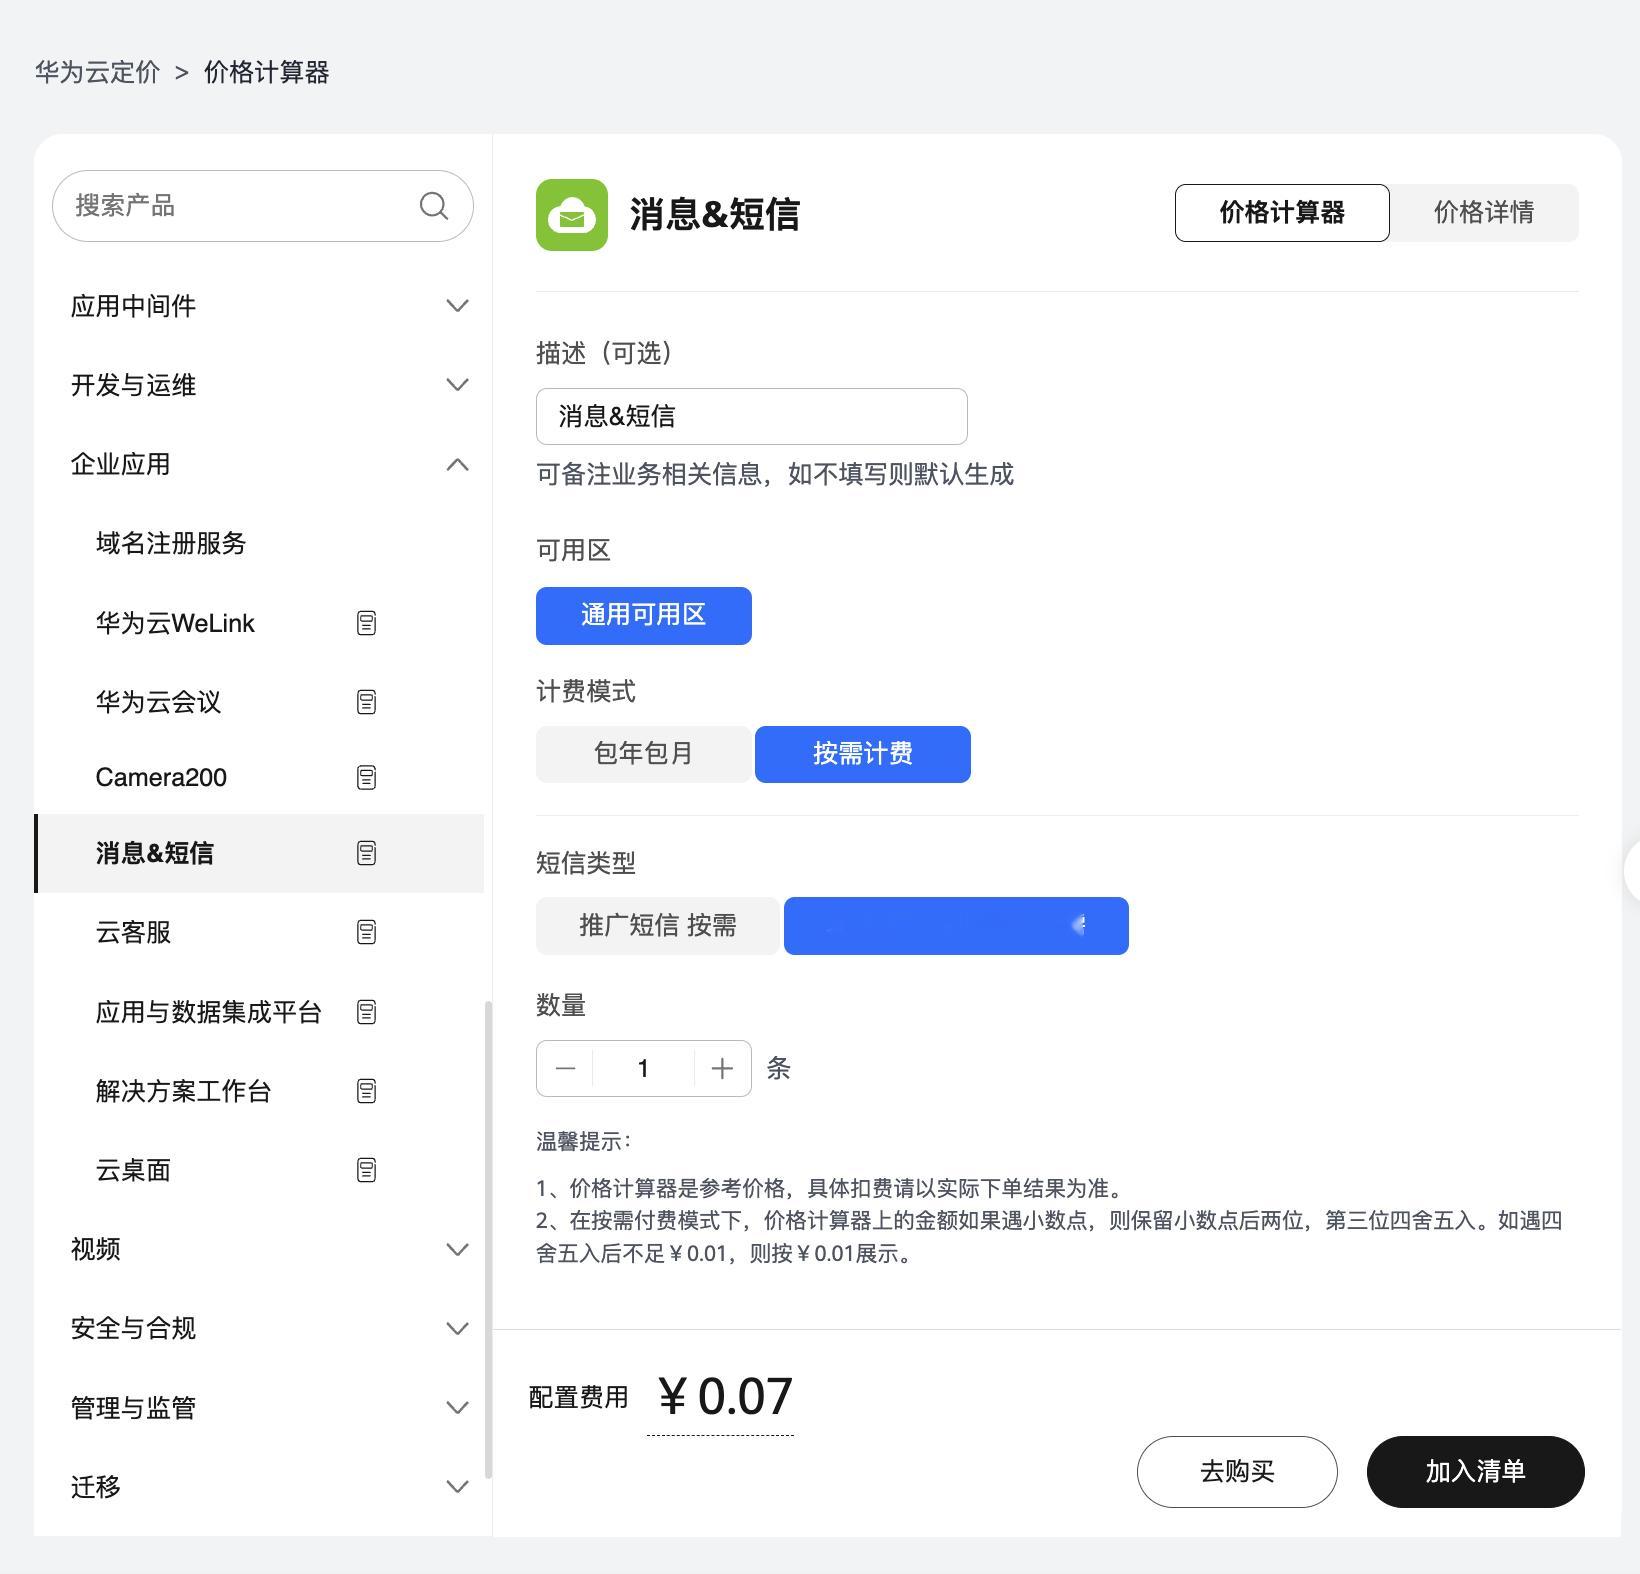Choose 包年包月 billing mode
1640x1574 pixels.
click(x=644, y=754)
